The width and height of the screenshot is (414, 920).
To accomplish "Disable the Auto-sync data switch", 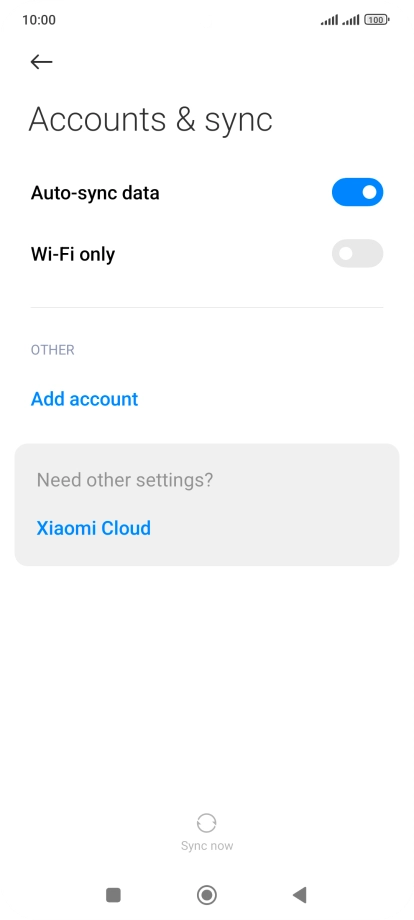I will coord(357,192).
